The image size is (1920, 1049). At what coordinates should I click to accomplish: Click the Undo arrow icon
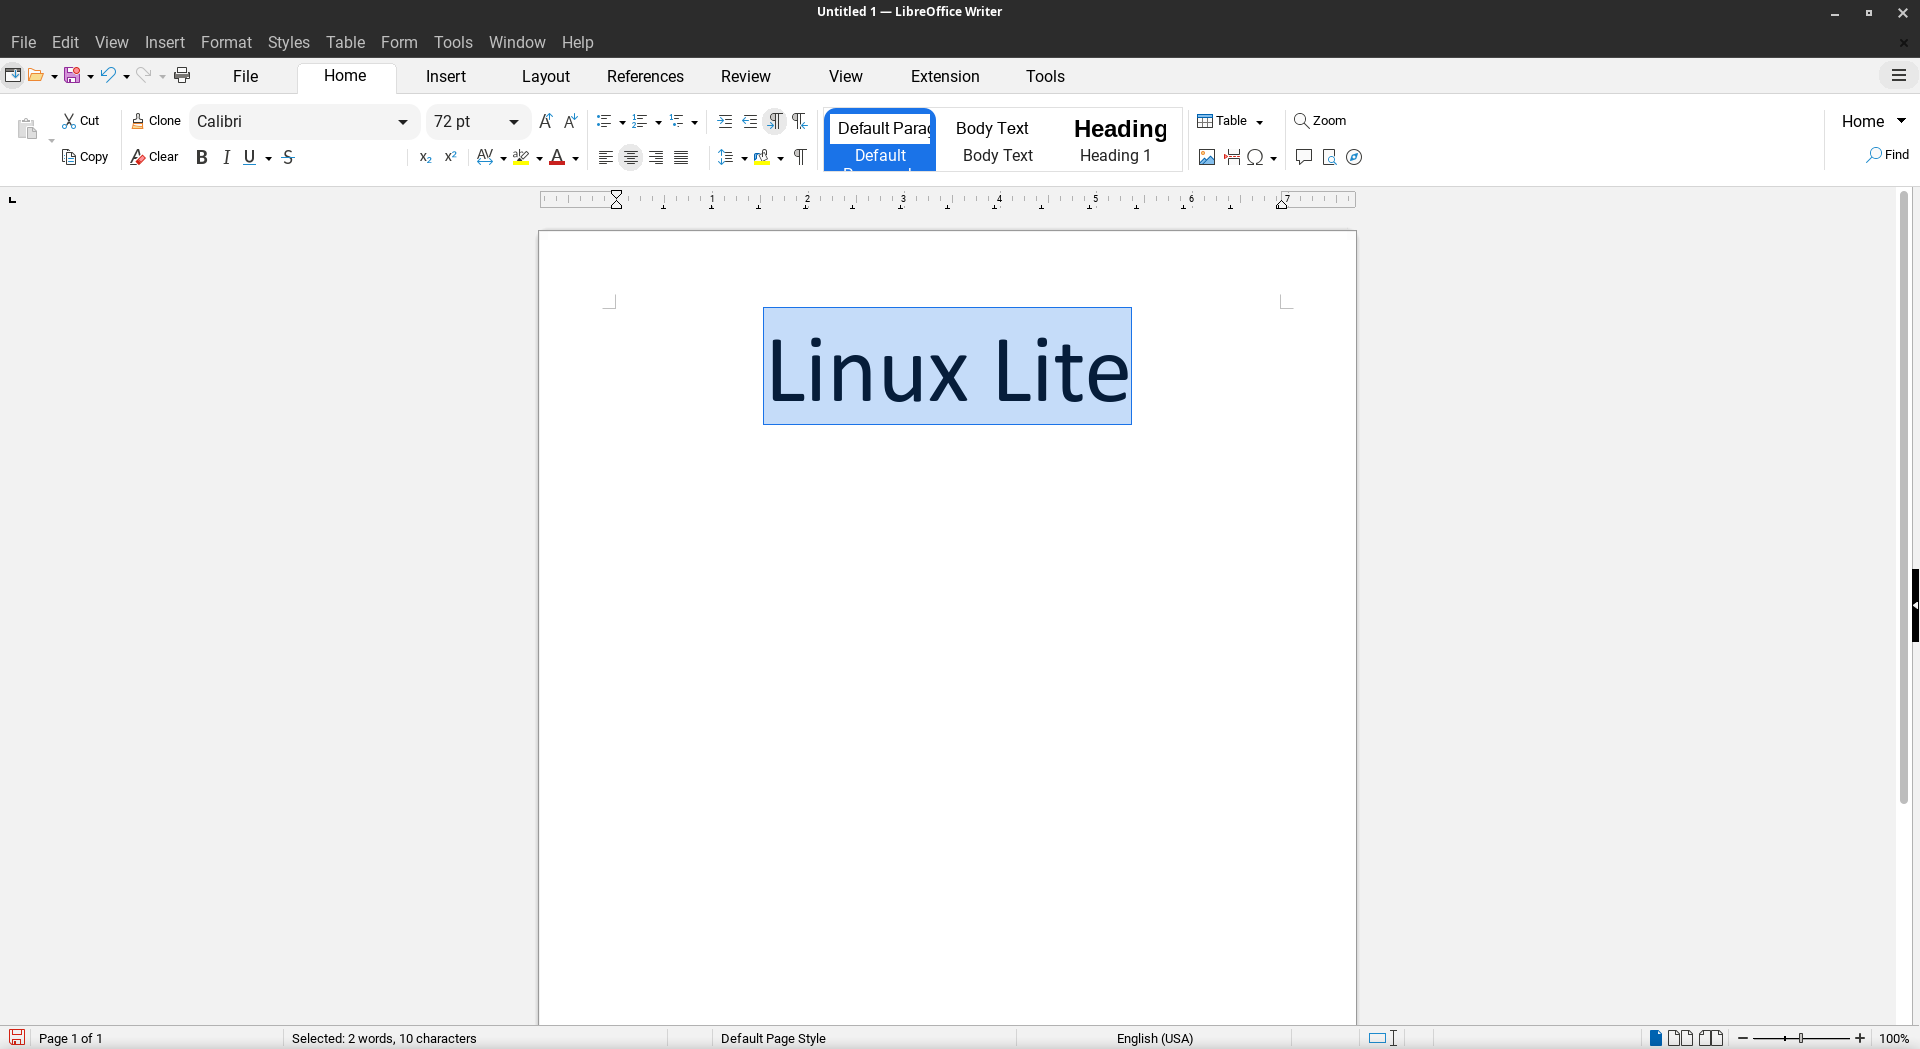point(108,75)
